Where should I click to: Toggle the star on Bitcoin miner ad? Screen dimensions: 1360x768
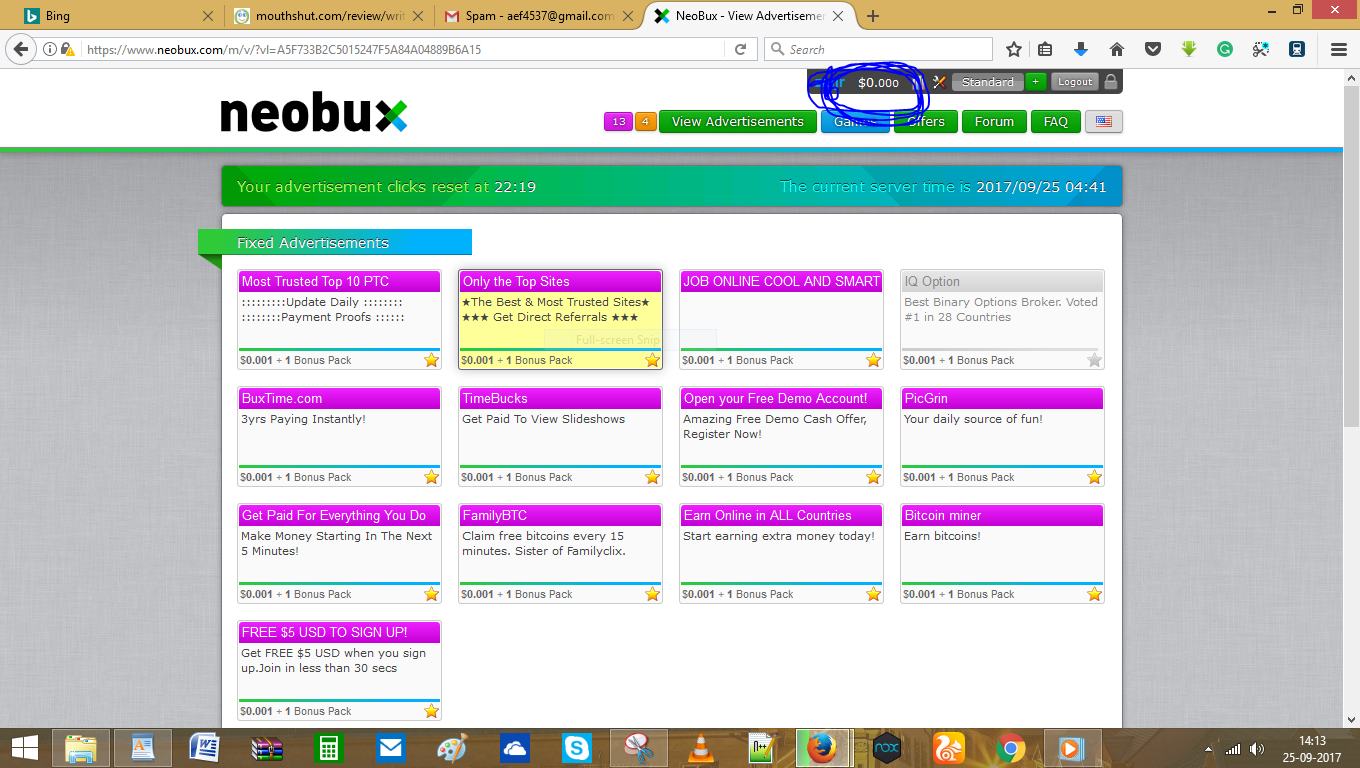point(1094,594)
